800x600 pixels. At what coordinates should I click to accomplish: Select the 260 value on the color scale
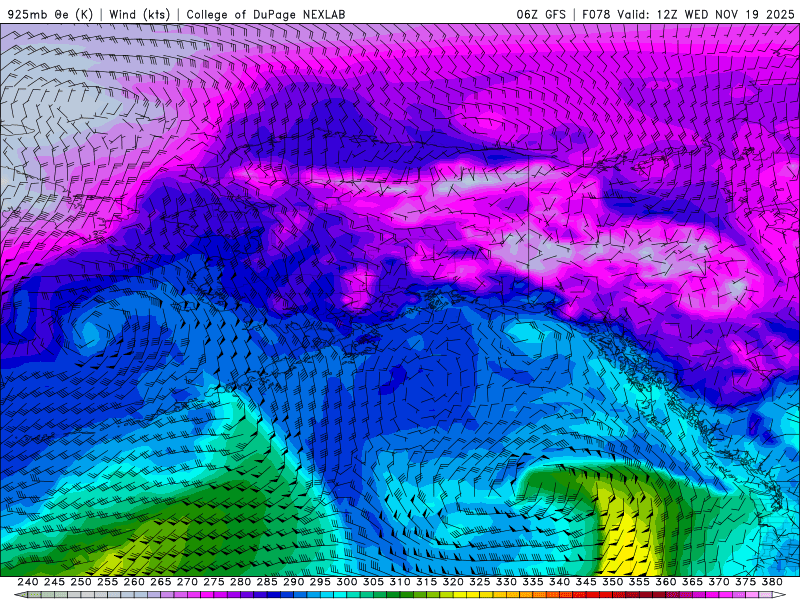[x=134, y=582]
